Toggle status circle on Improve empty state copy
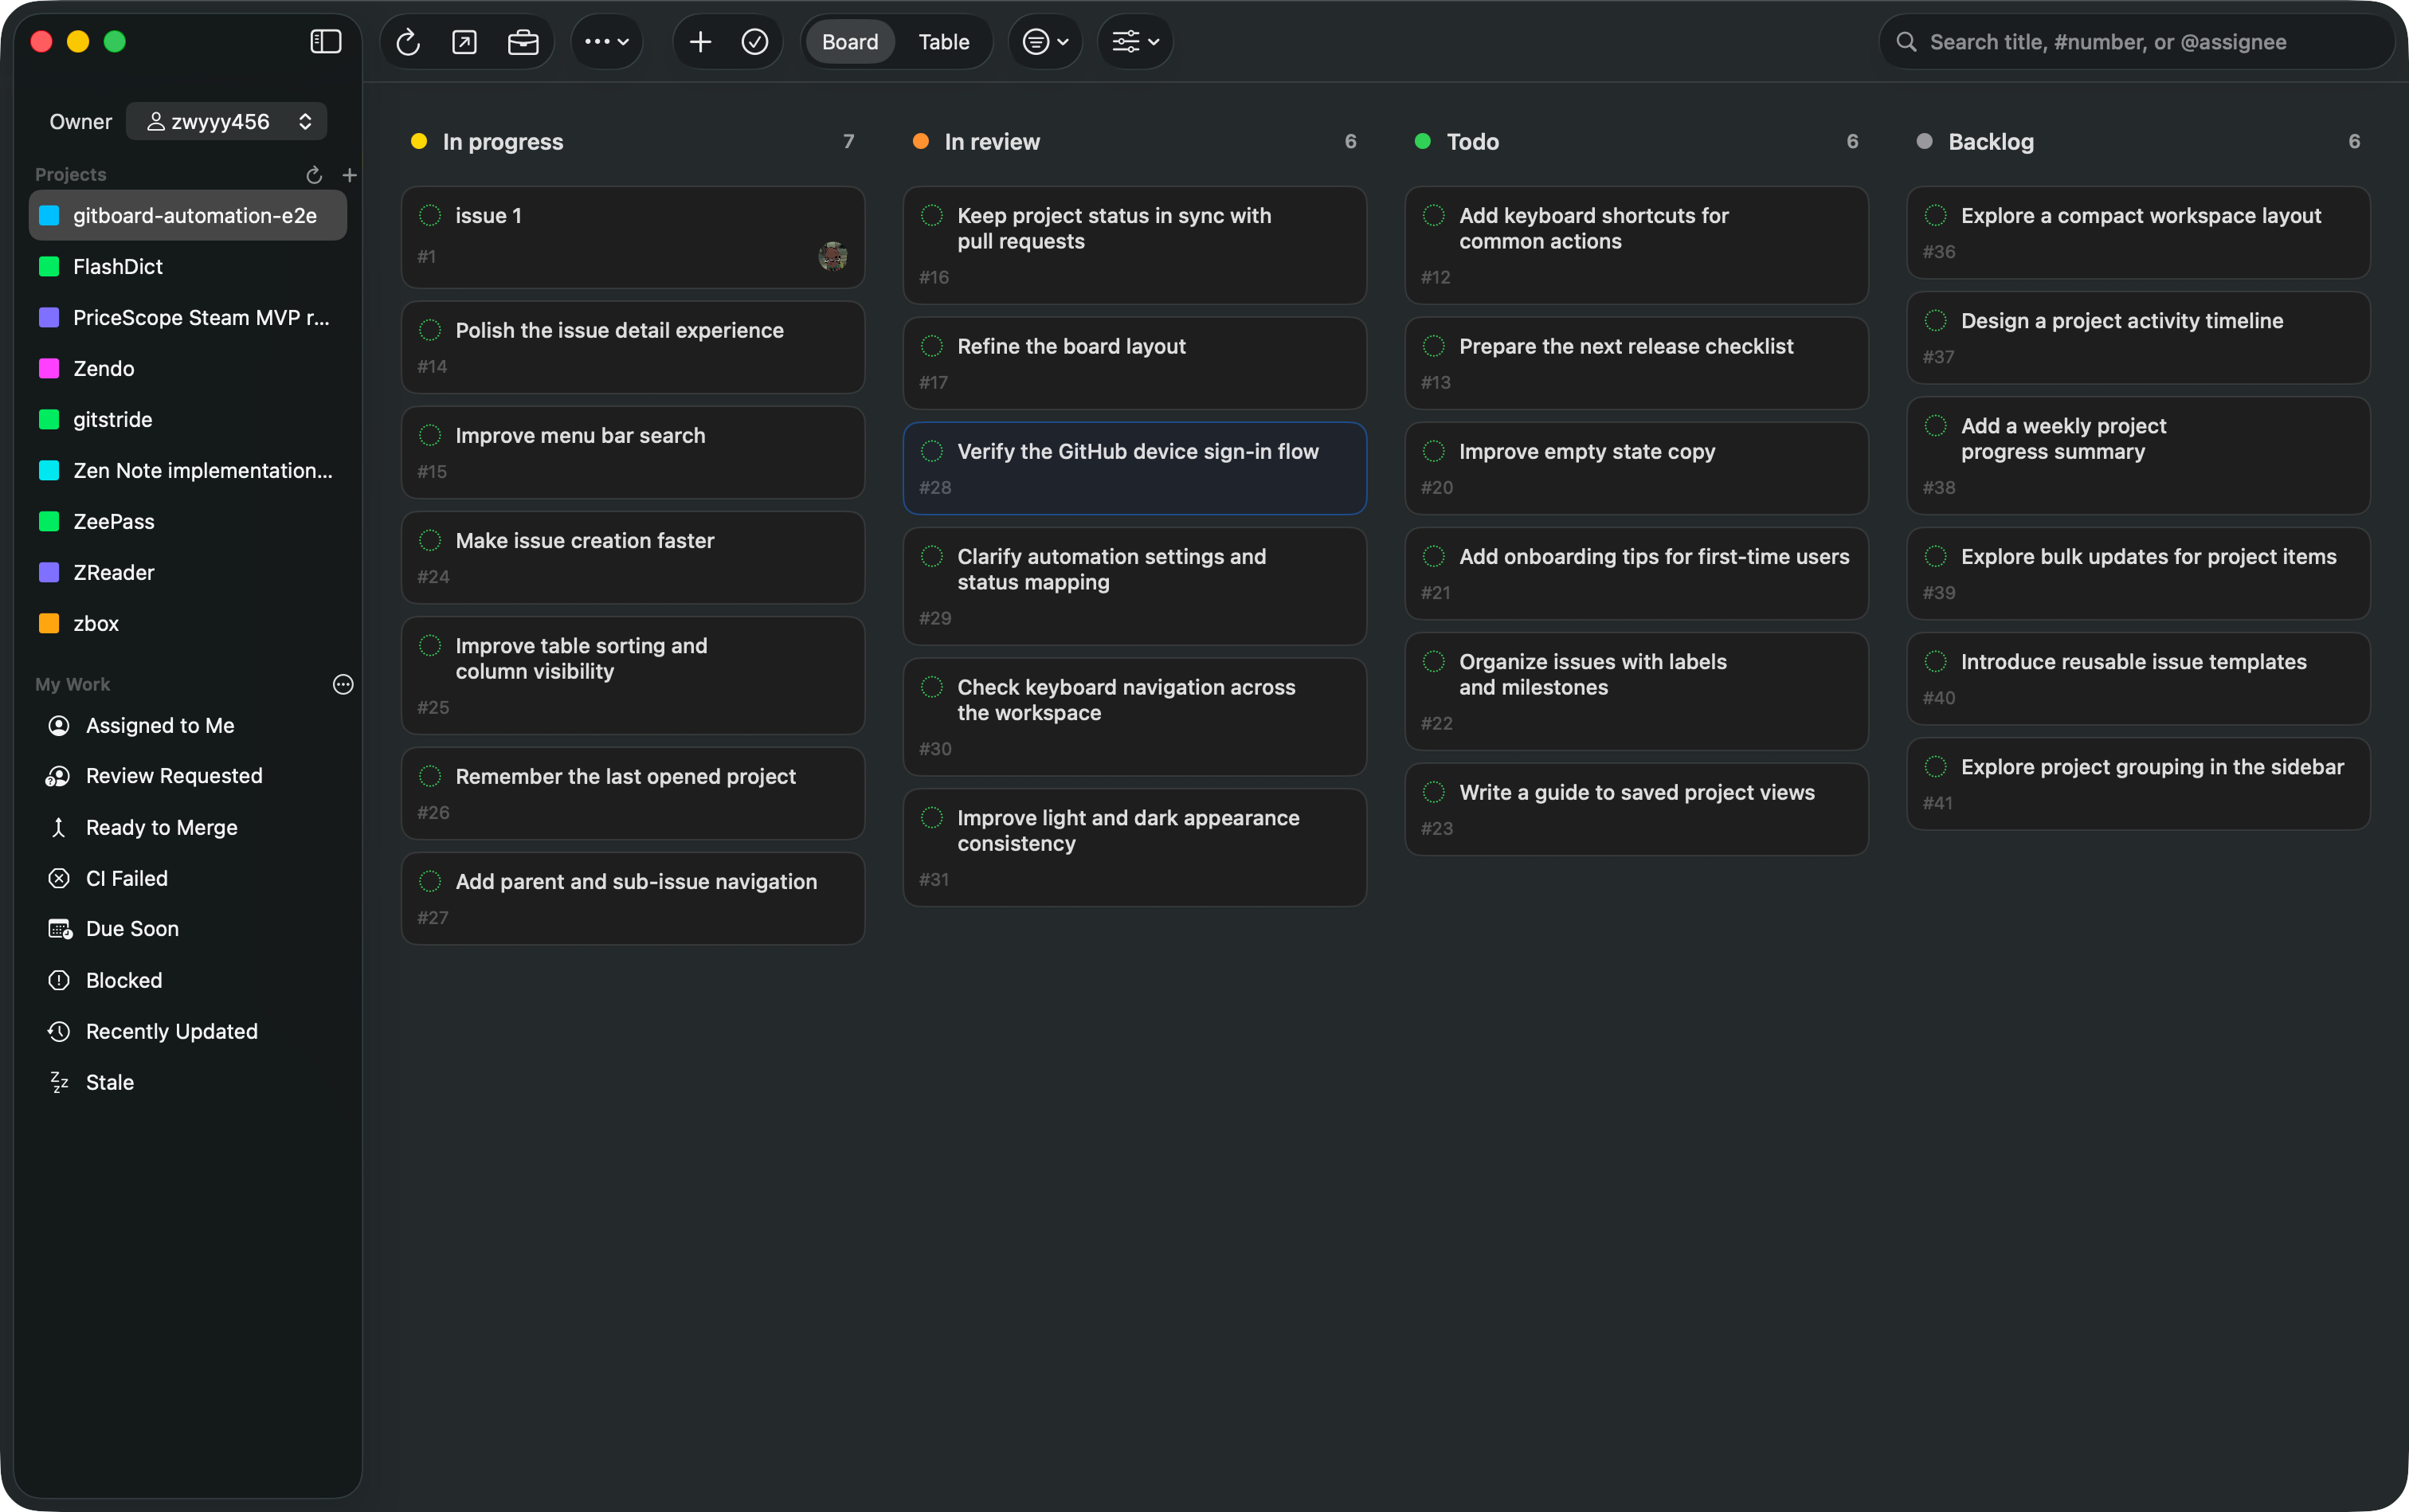The height and width of the screenshot is (1512, 2409). (x=1434, y=451)
